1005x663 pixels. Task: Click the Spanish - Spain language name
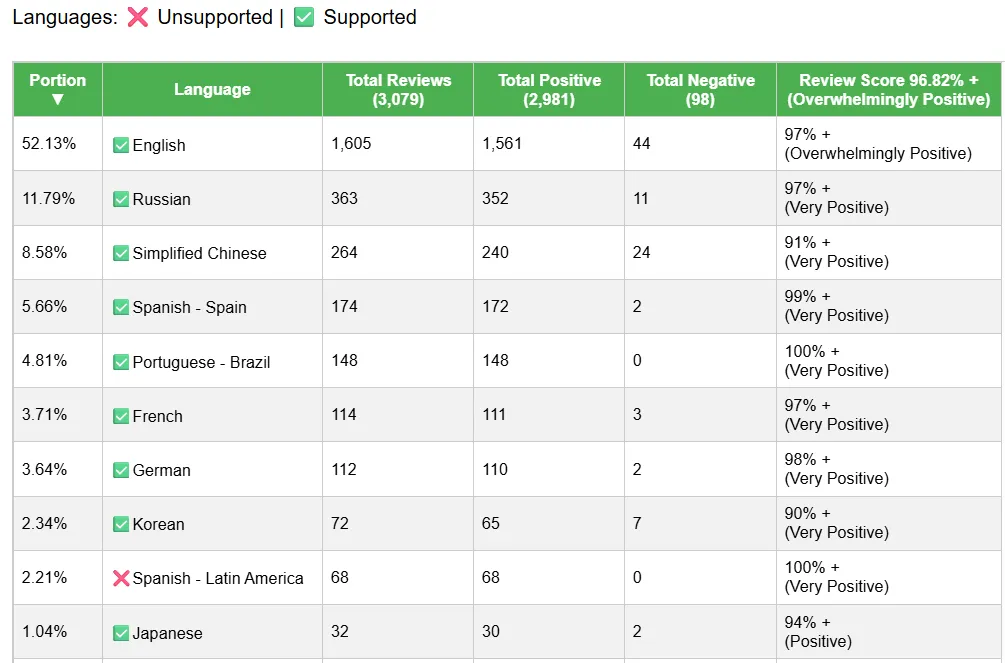pos(189,307)
